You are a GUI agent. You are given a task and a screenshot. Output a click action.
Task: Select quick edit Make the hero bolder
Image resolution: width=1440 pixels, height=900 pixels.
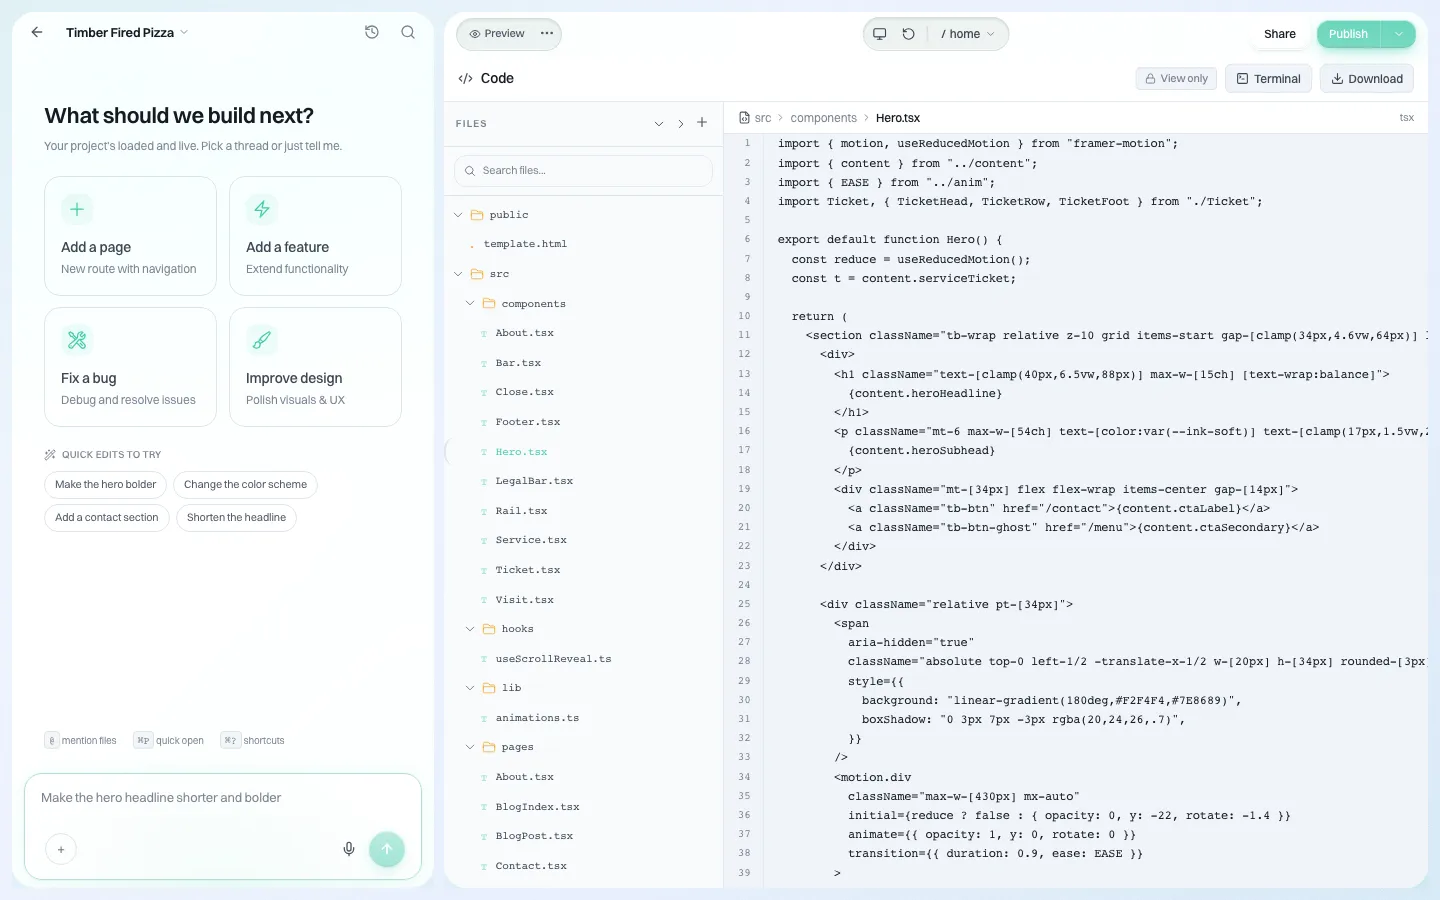click(x=106, y=485)
